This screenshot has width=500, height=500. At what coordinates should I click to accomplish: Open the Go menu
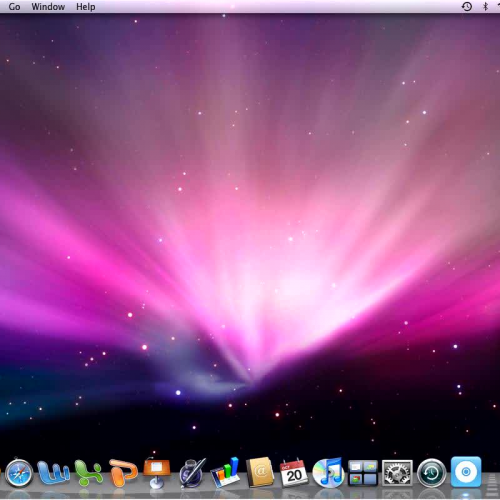(x=14, y=7)
